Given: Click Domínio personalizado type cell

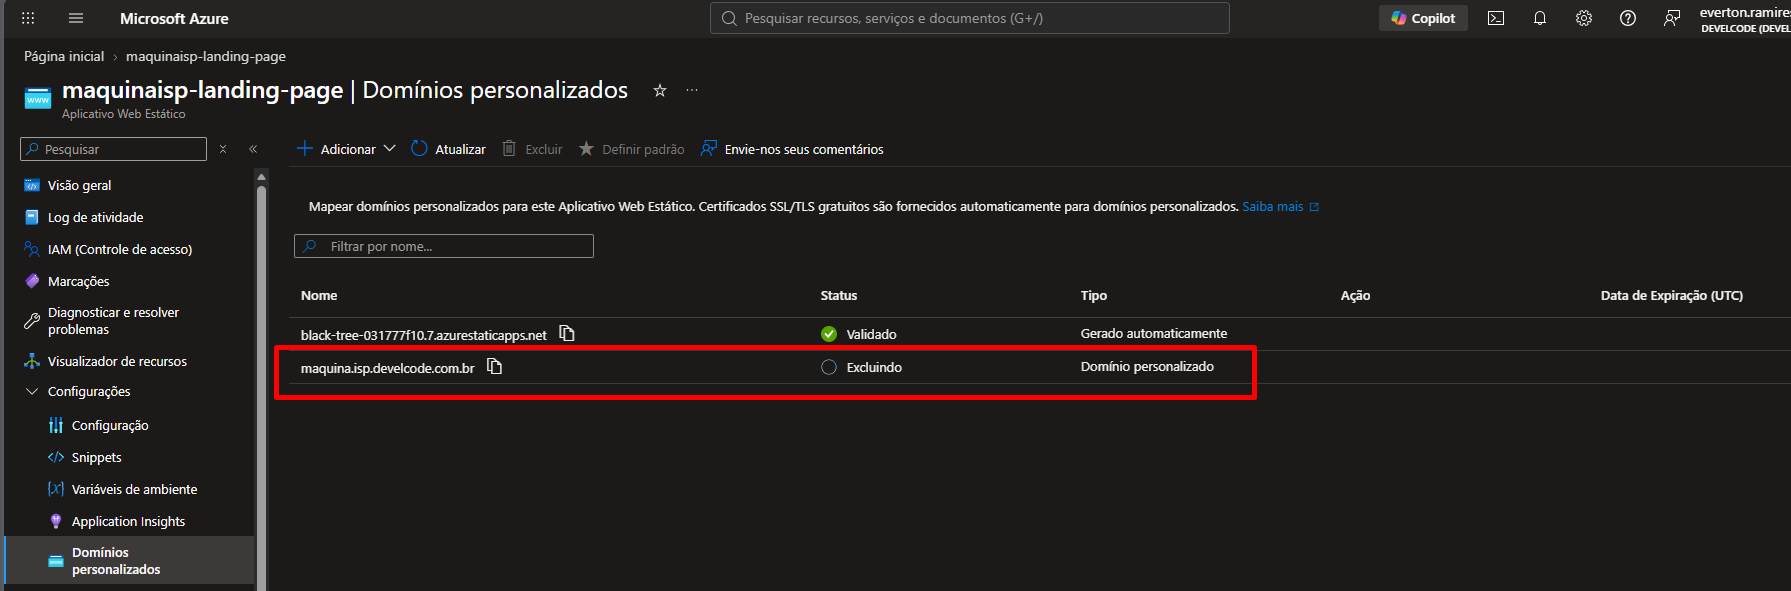Looking at the screenshot, I should pos(1147,366).
